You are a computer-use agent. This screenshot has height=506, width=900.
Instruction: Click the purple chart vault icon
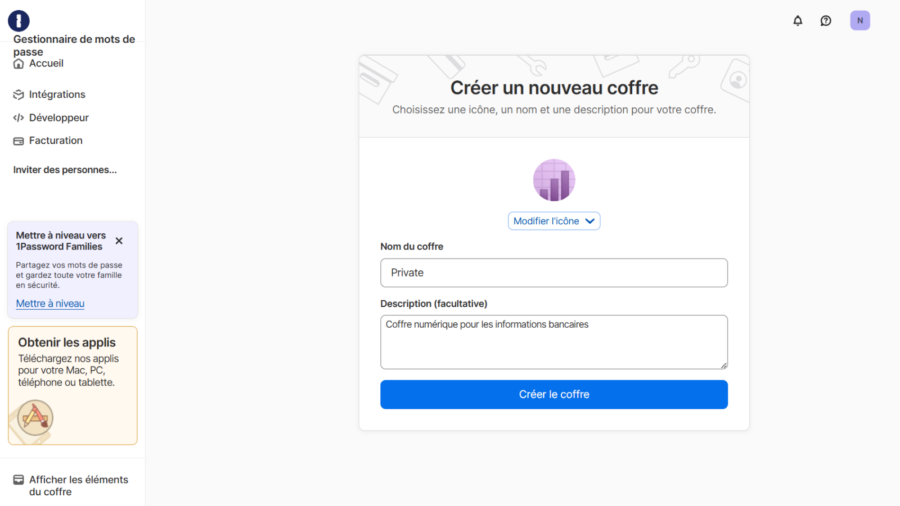coord(554,180)
